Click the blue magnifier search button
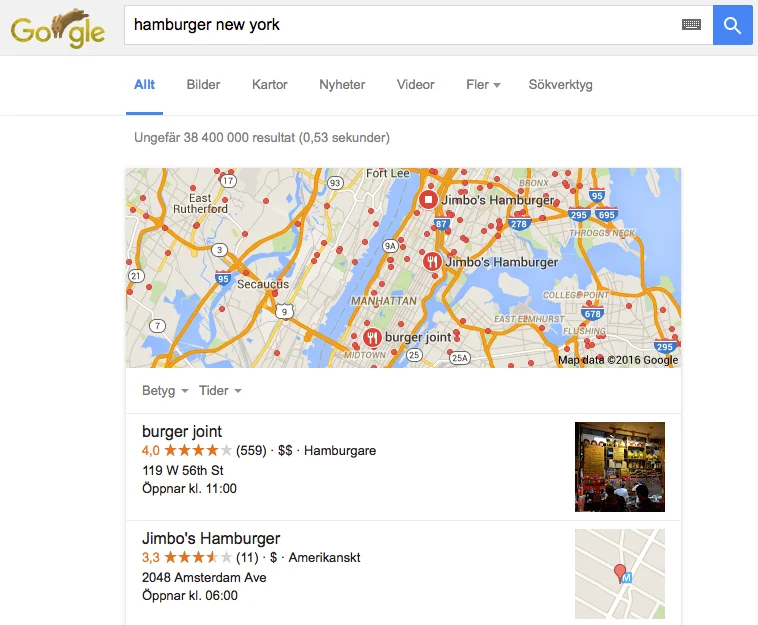 click(x=732, y=25)
